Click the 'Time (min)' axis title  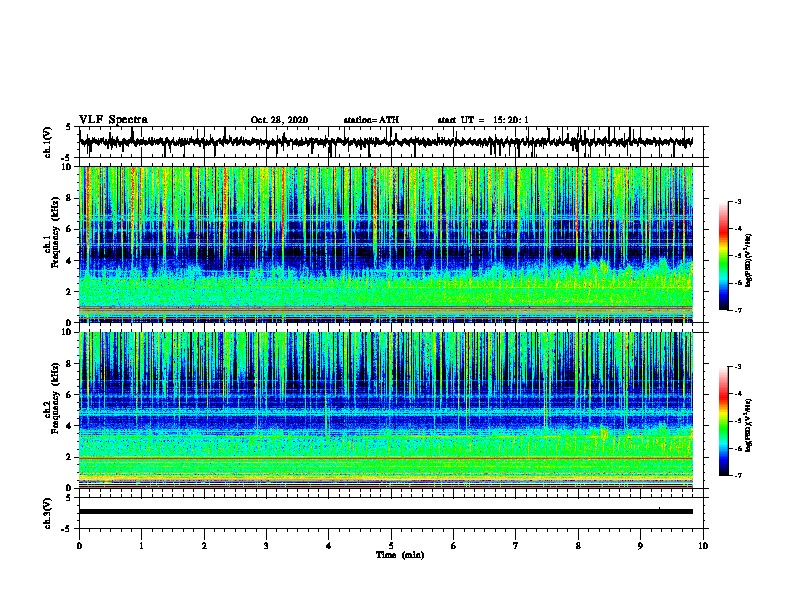pyautogui.click(x=400, y=555)
